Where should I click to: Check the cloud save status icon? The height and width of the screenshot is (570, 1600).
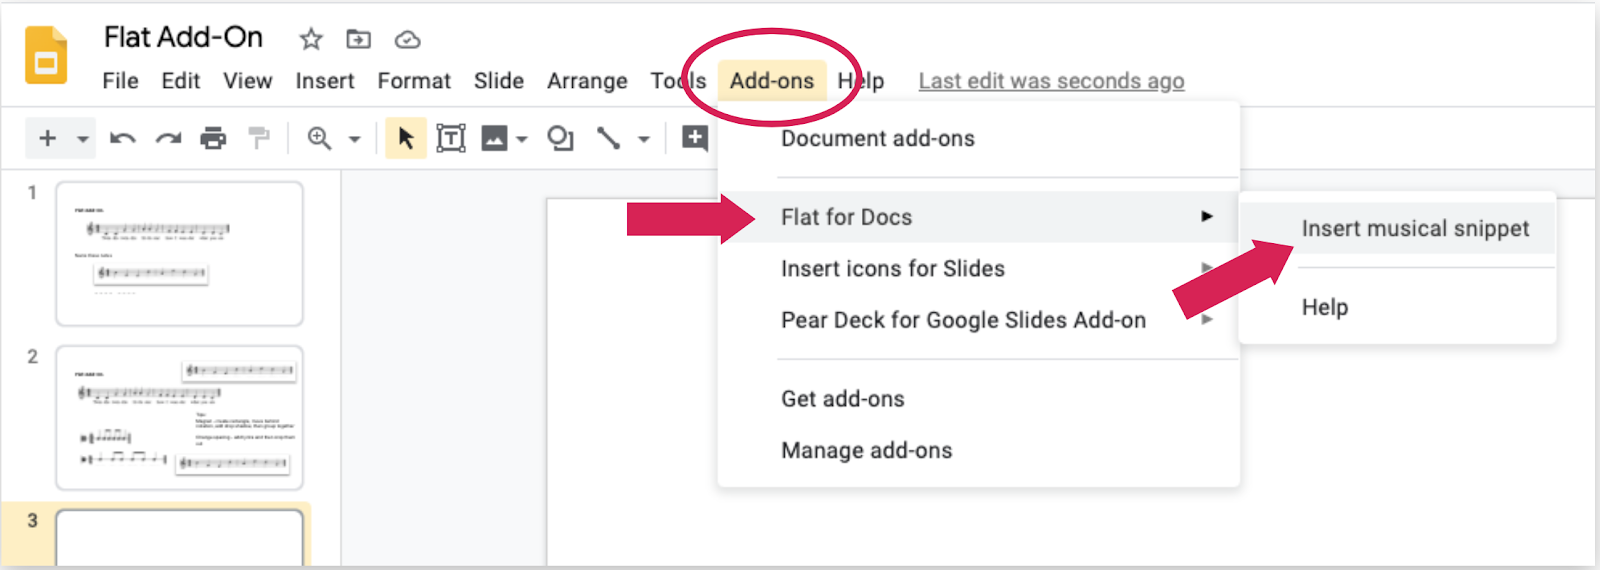pyautogui.click(x=407, y=39)
